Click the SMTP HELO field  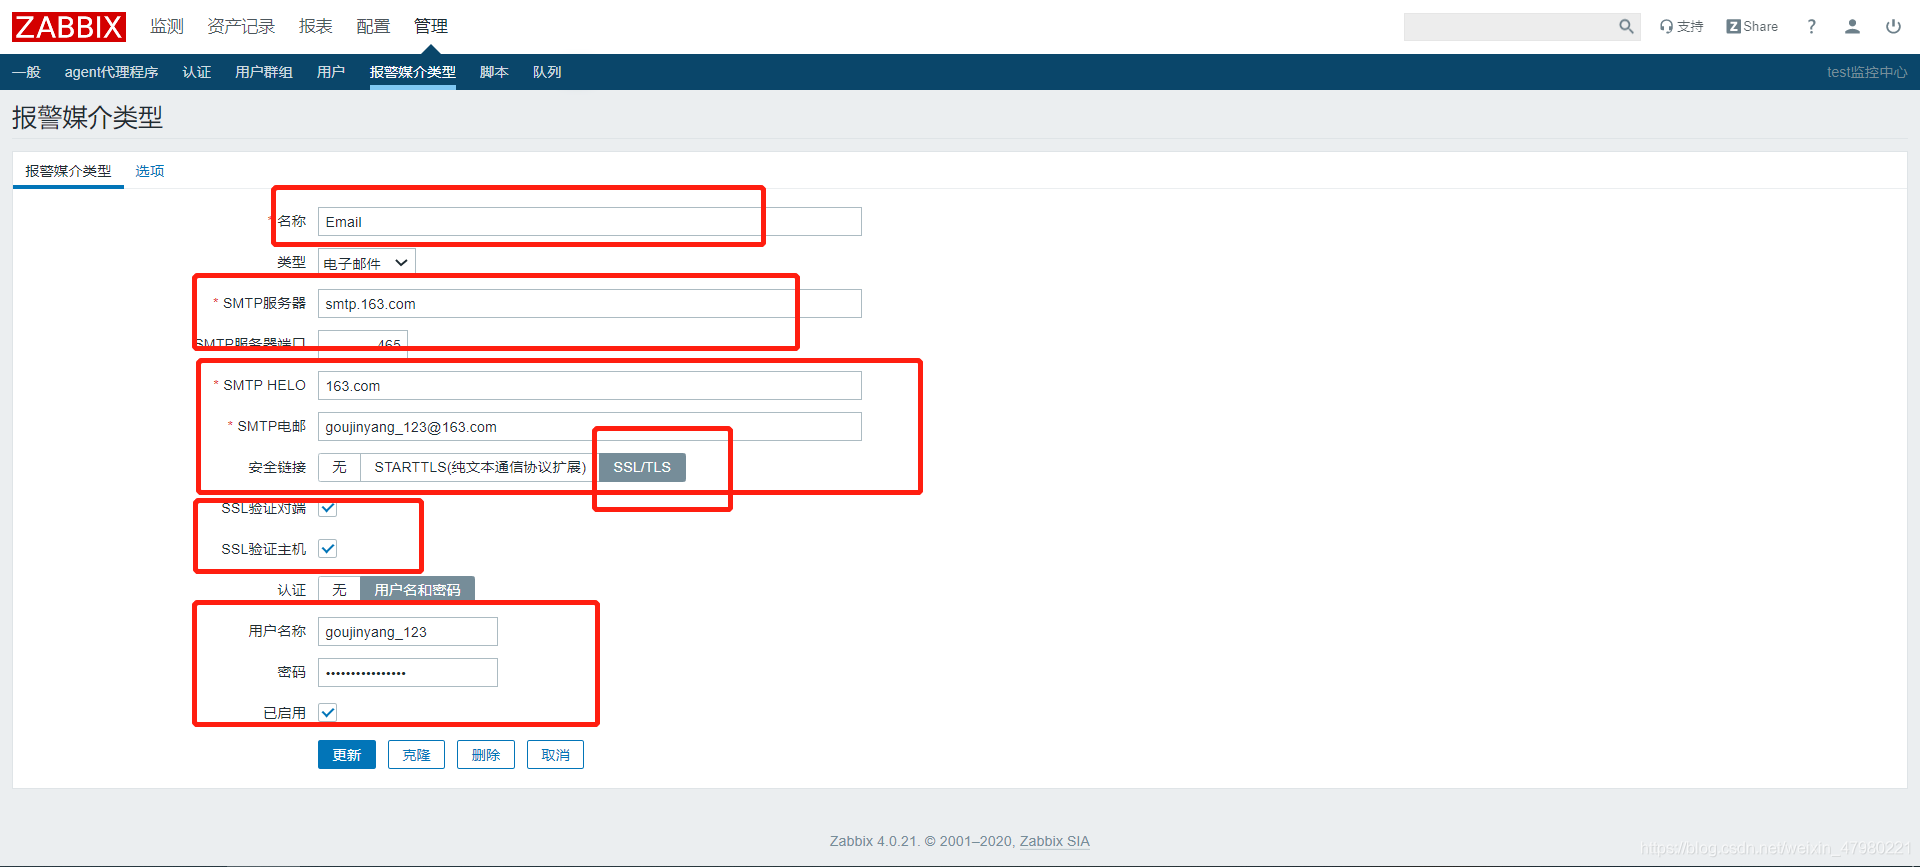pos(590,386)
